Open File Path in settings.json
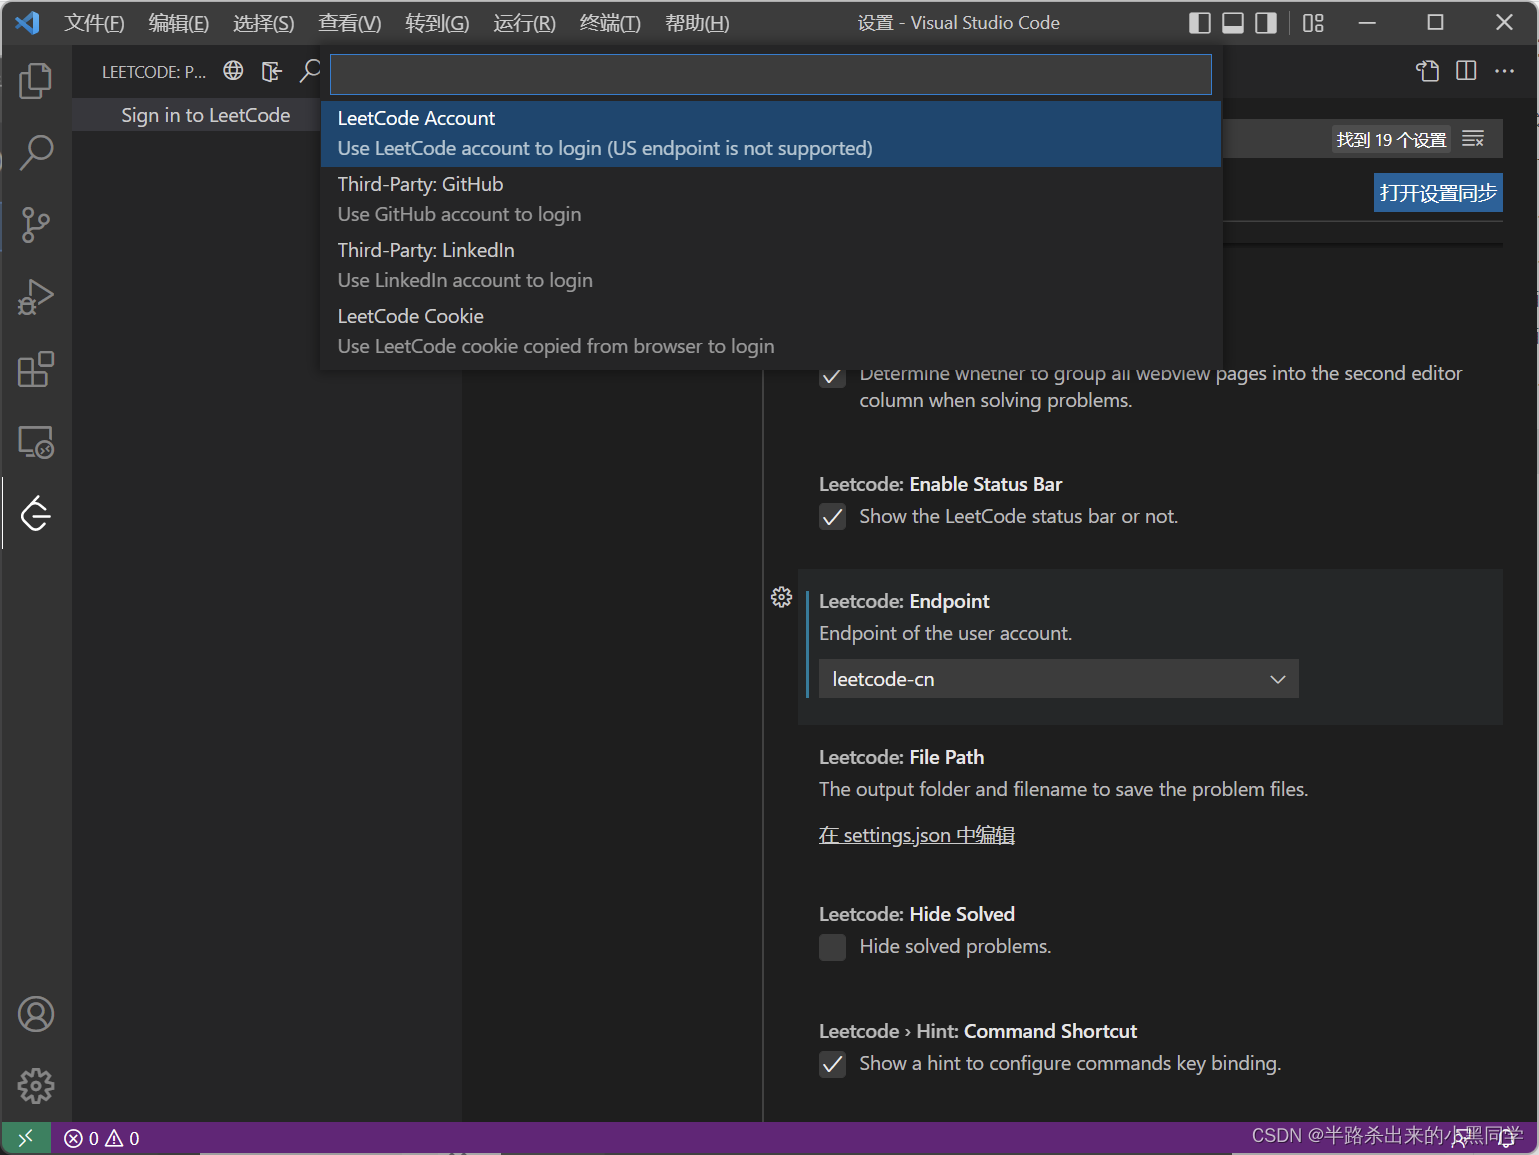 (915, 834)
